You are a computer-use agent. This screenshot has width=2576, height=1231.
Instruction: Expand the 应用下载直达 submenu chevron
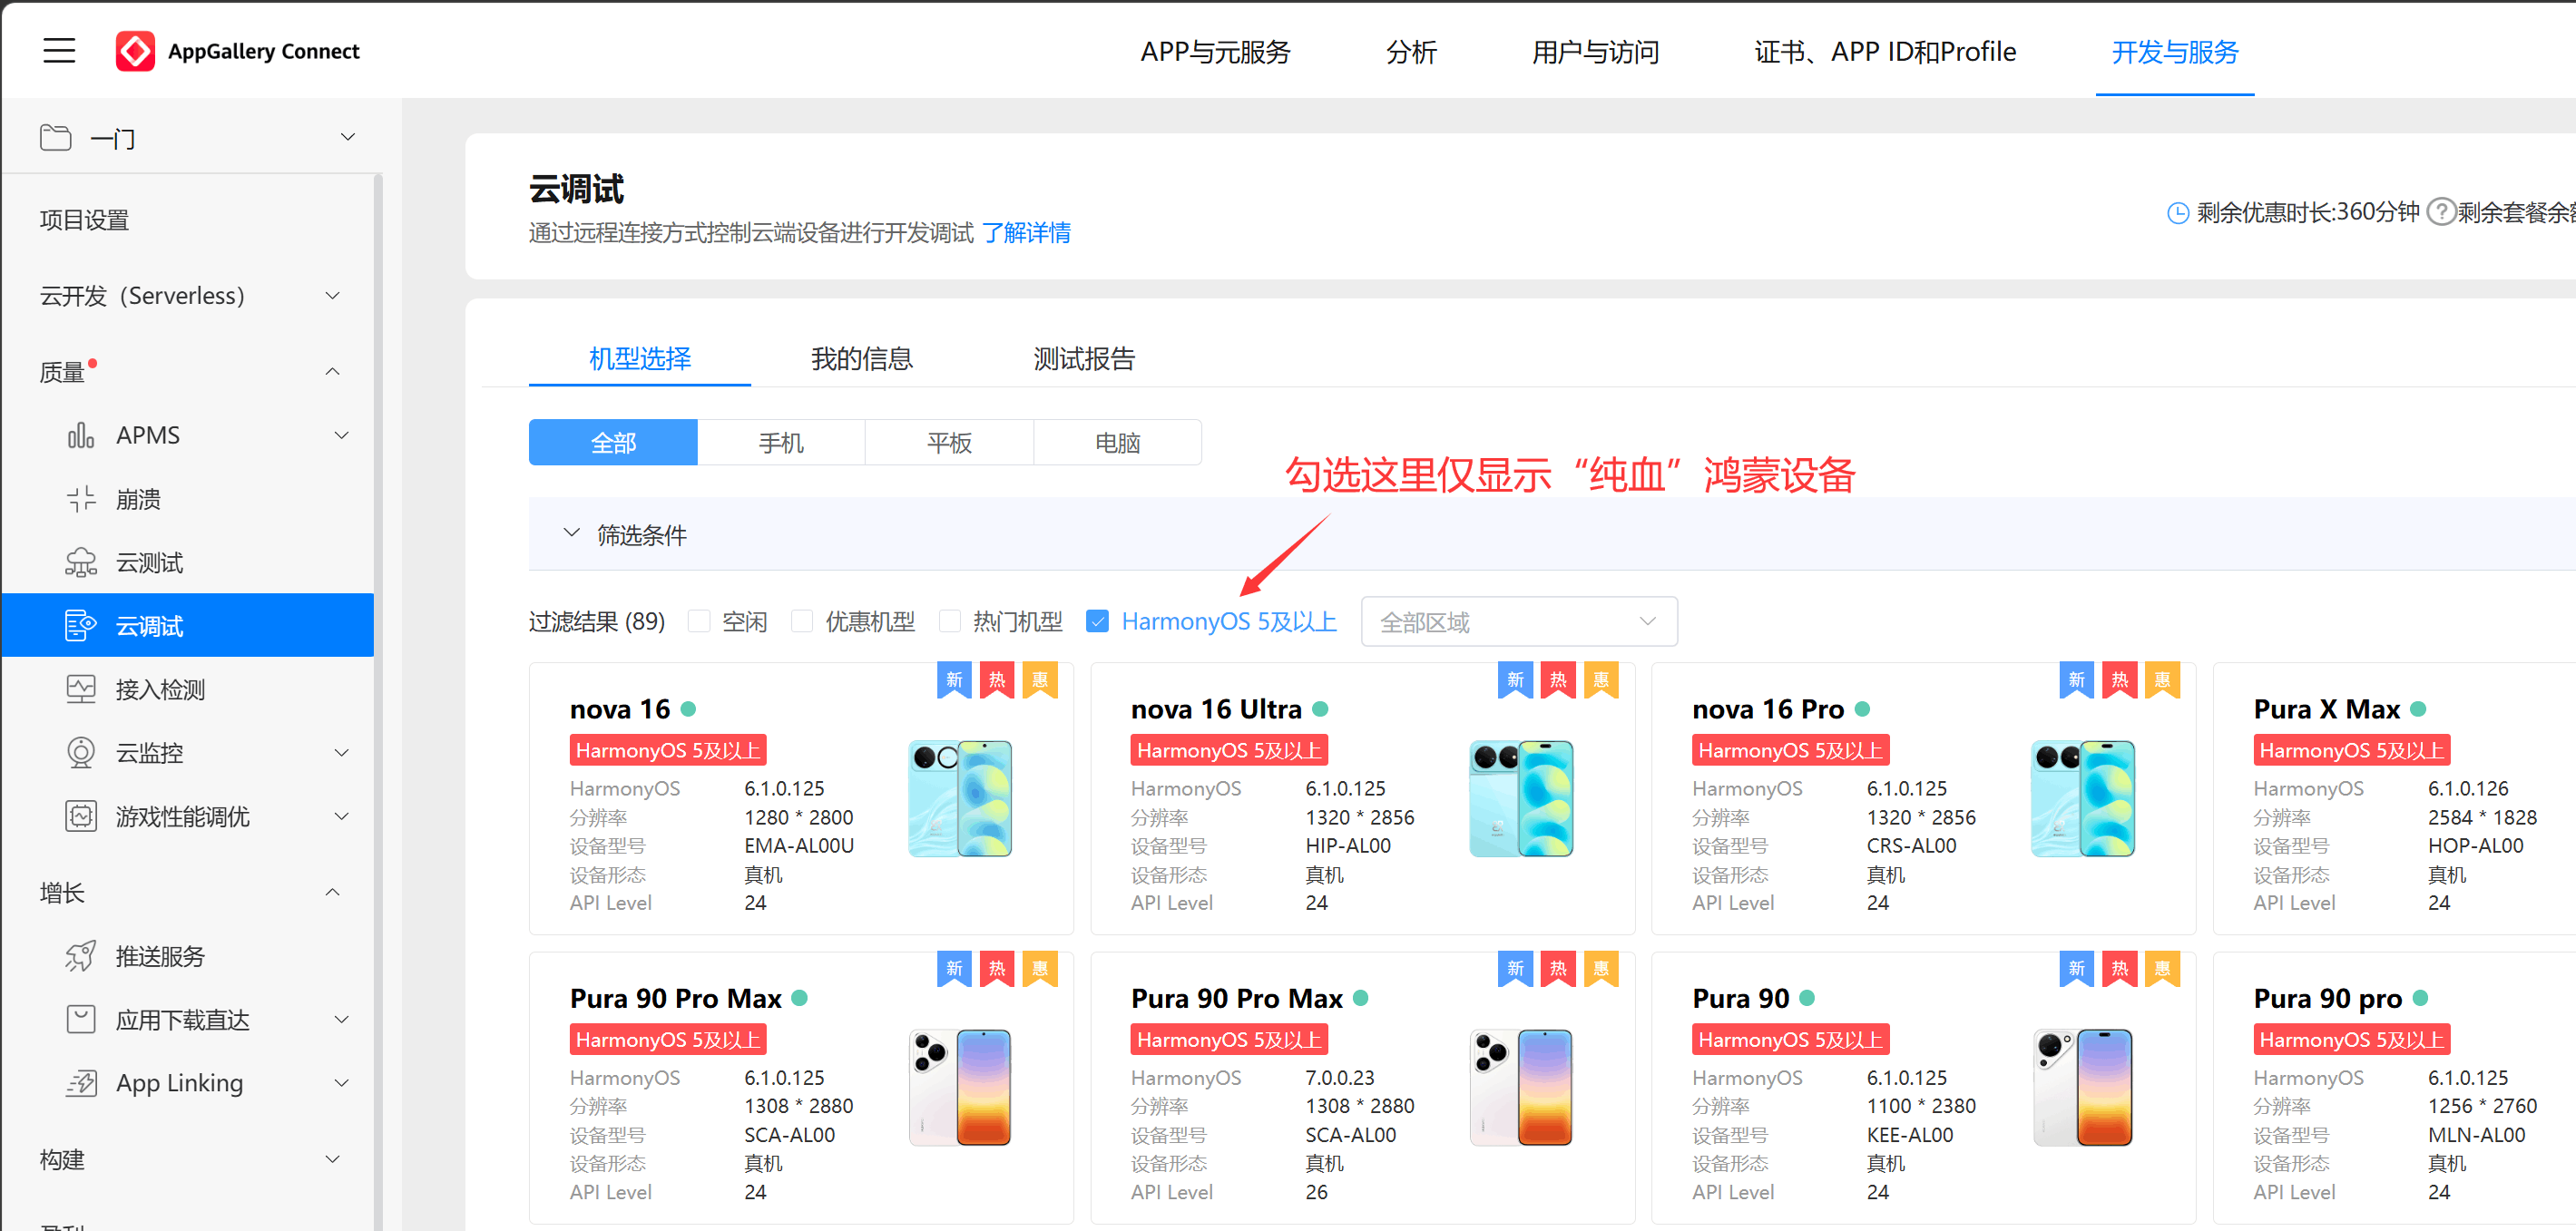tap(341, 1019)
